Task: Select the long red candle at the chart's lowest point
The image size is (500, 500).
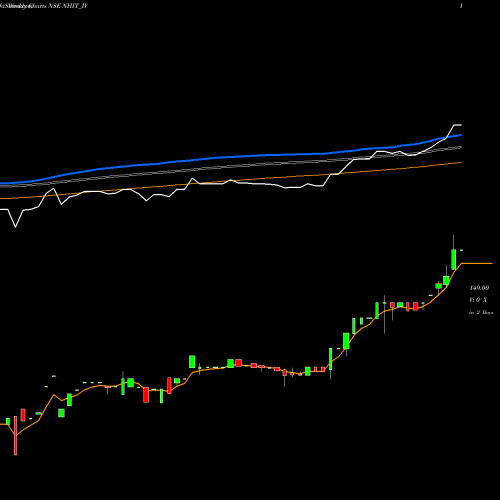Action: 15,435
